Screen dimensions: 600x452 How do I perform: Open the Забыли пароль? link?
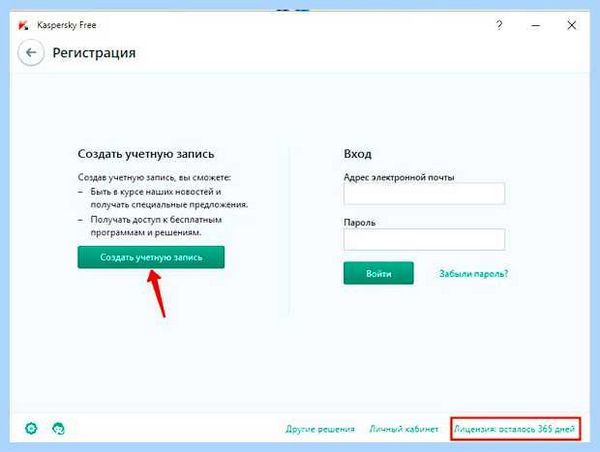(473, 274)
